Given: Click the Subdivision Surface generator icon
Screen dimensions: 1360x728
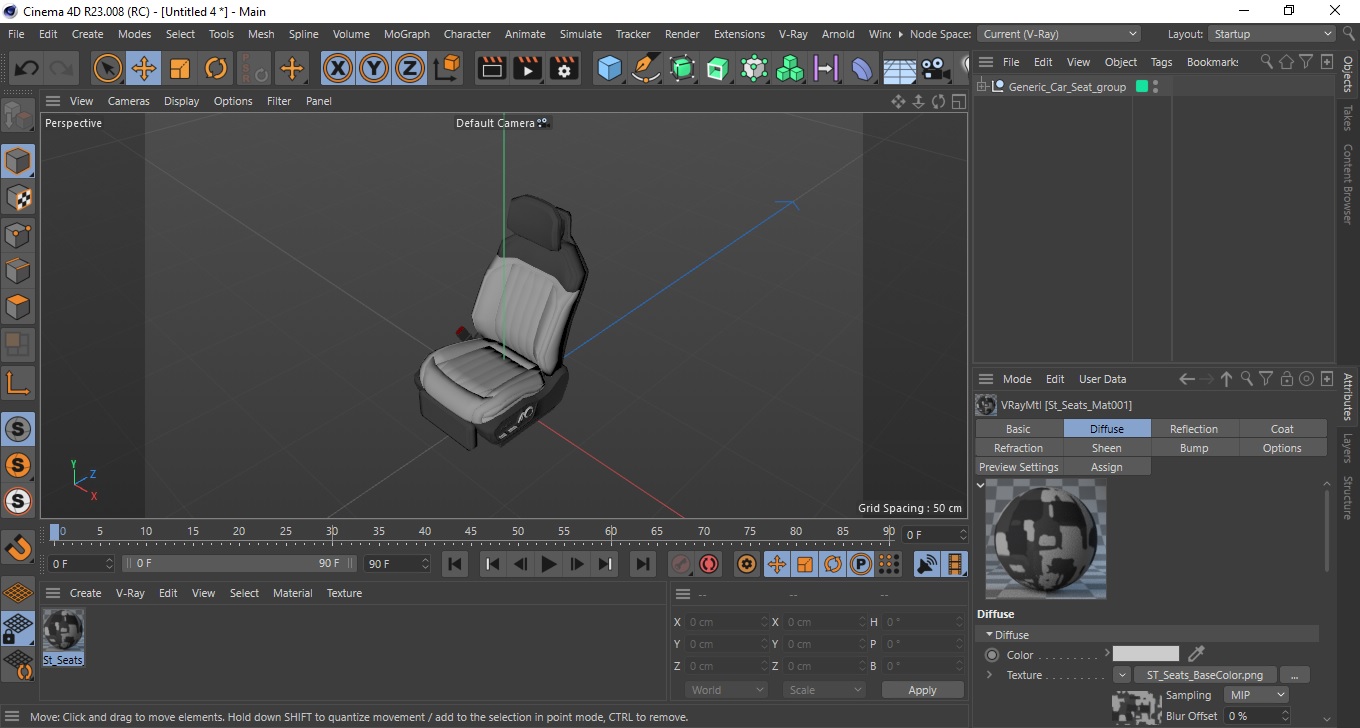Looking at the screenshot, I should pyautogui.click(x=682, y=69).
